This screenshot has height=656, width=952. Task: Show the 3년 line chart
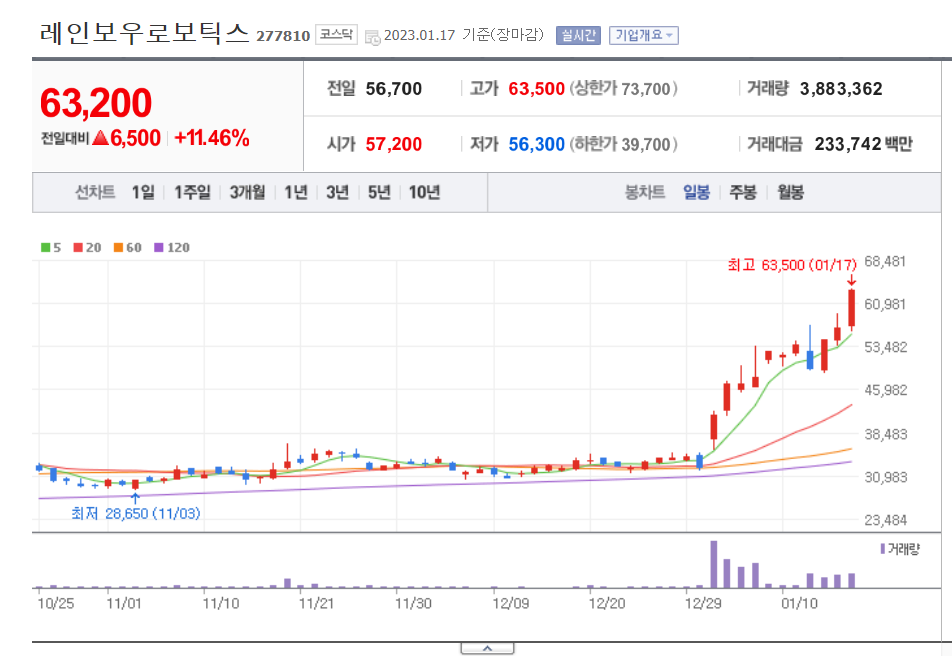coord(338,193)
